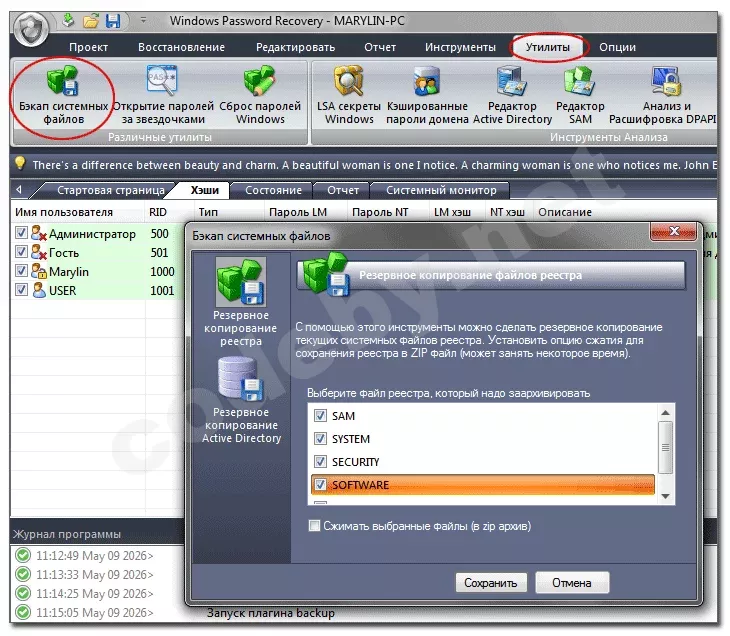Click the green status icon for 11:12:49 log entry
Screen dimensions: 730x636
23,555
